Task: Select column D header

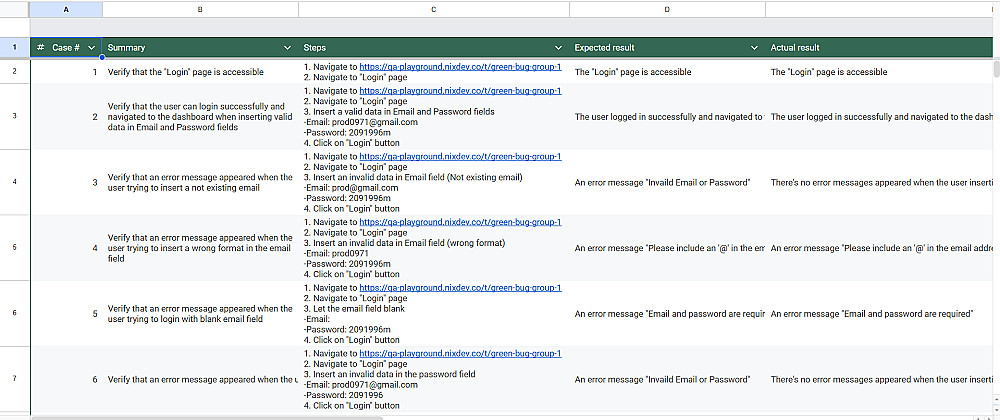Action: (666, 9)
